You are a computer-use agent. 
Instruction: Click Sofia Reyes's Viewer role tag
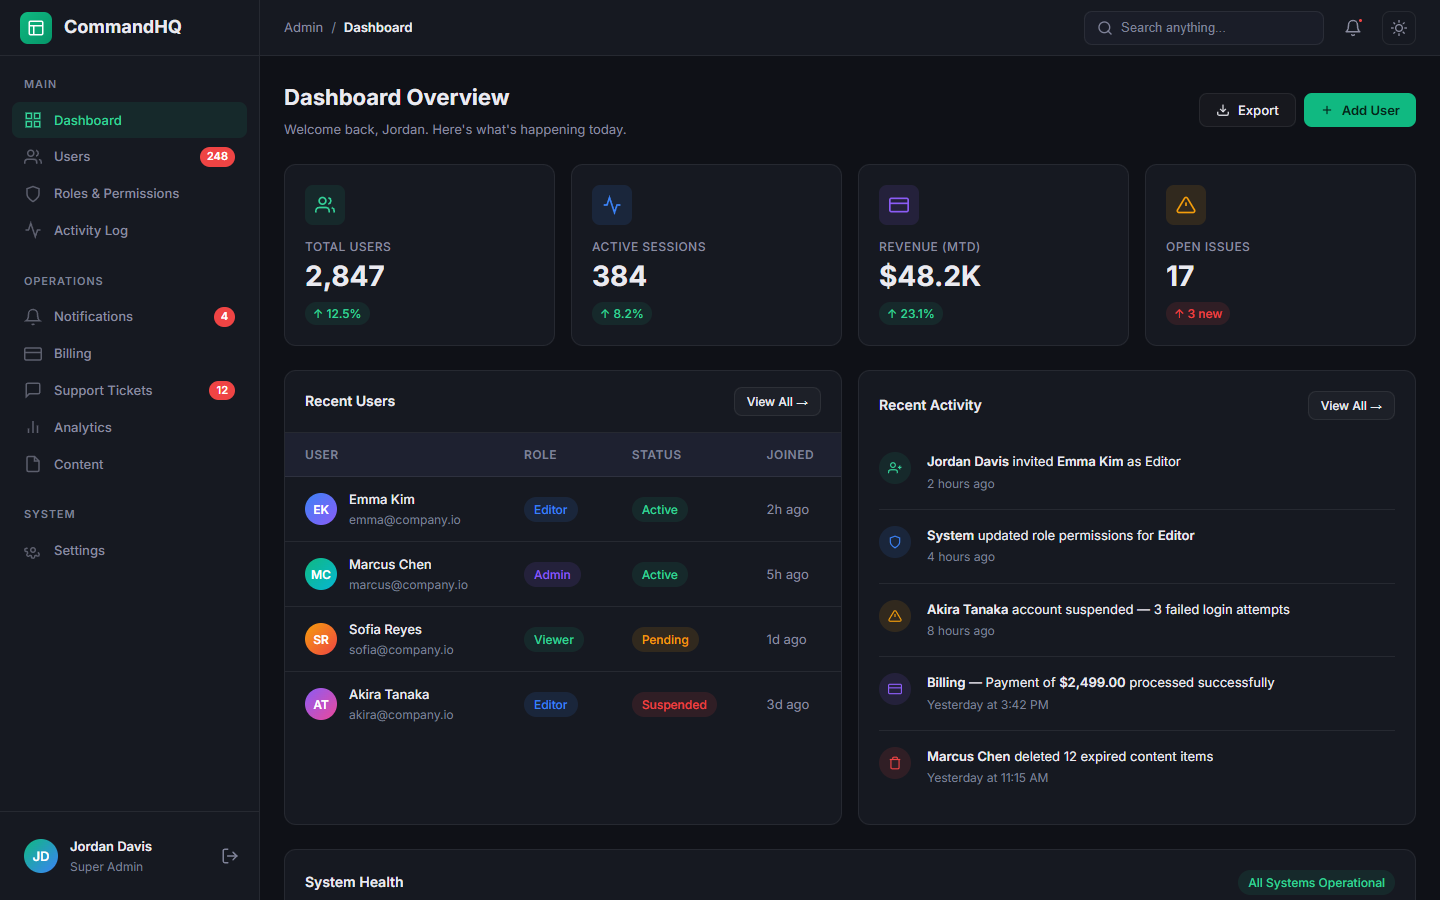point(554,640)
